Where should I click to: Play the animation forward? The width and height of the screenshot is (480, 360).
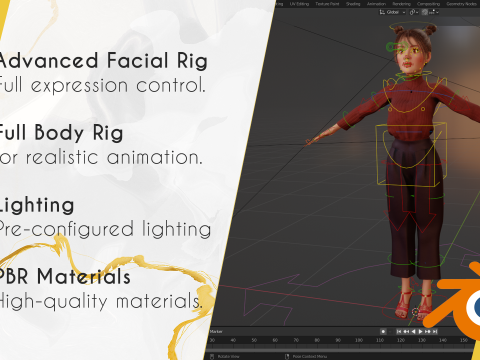pos(420,331)
